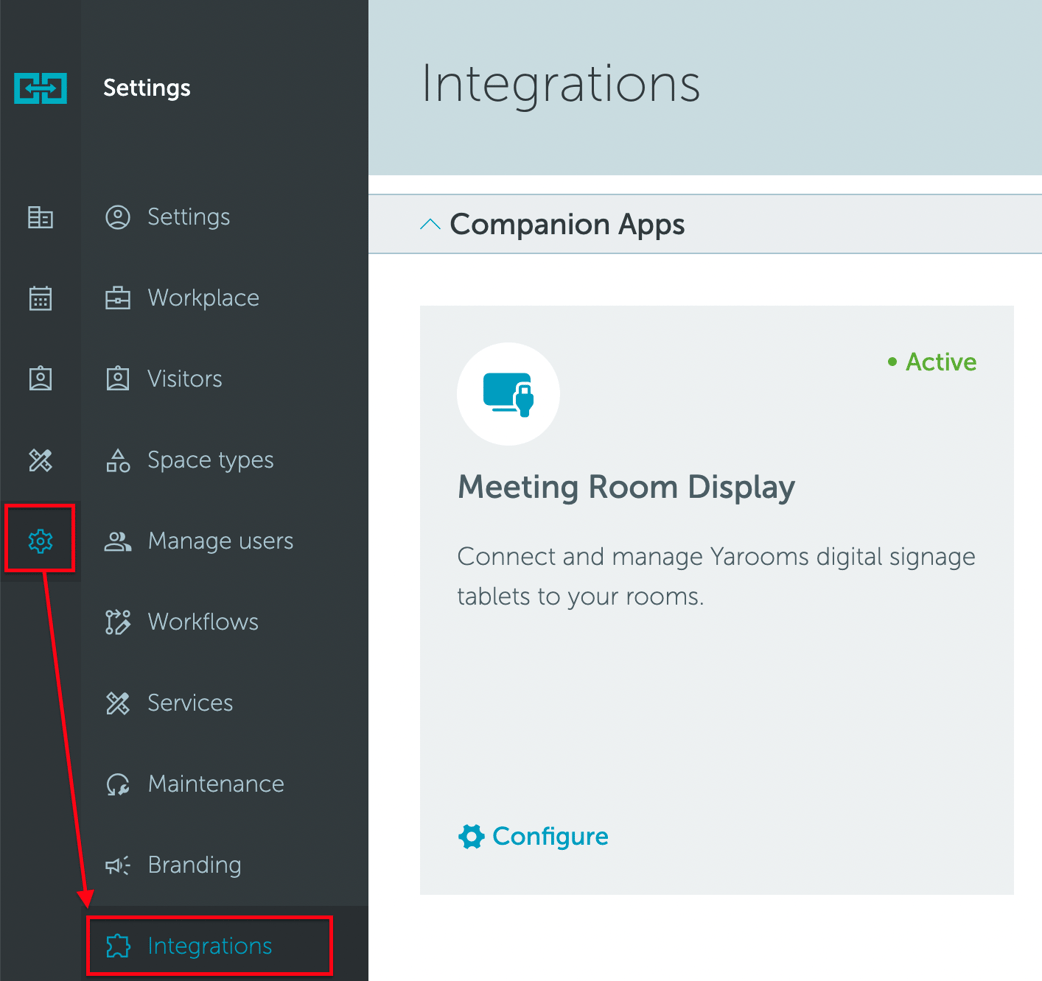1042x981 pixels.
Task: Select Integrations in the sidebar
Action: click(x=209, y=946)
